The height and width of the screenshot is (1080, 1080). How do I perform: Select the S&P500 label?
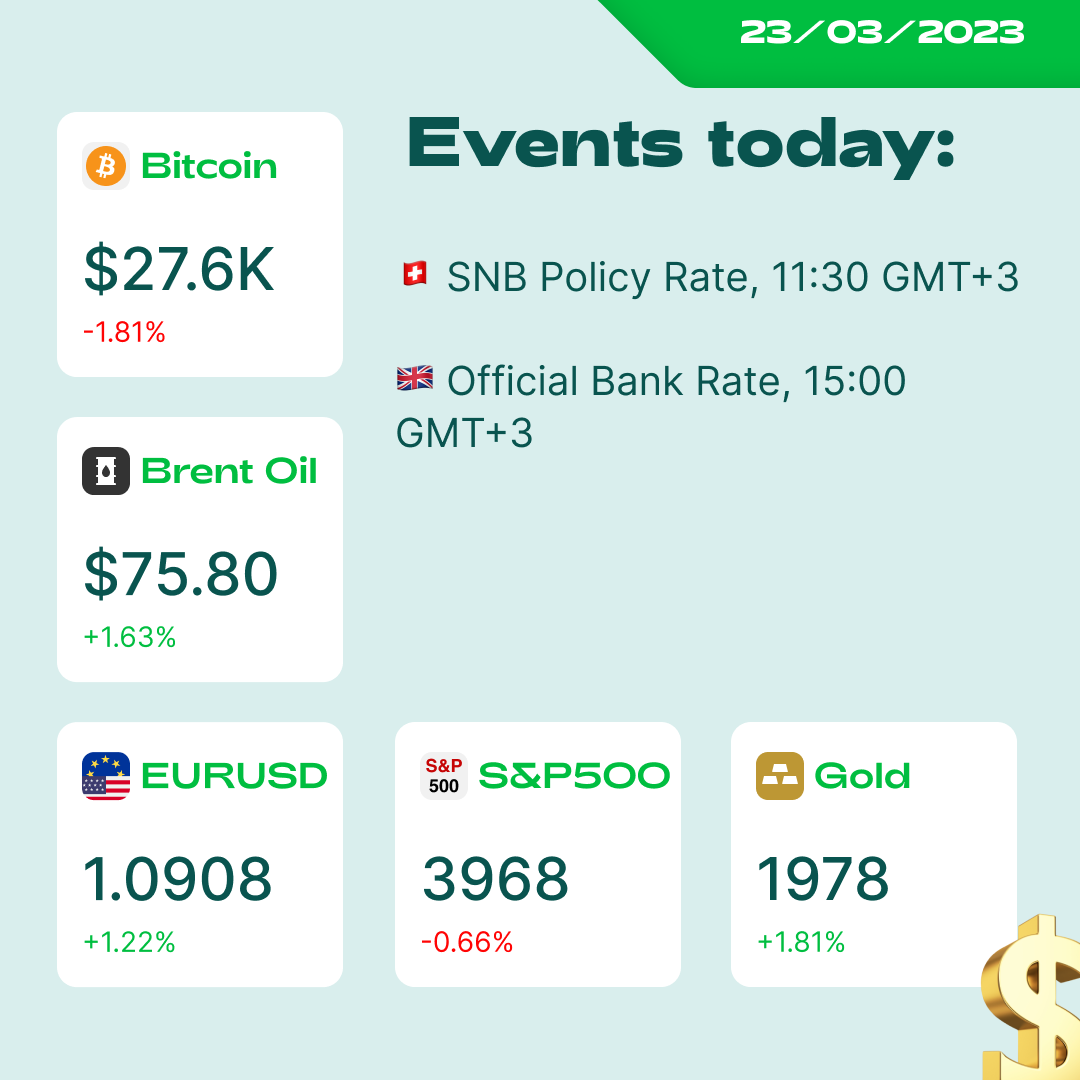[x=574, y=776]
